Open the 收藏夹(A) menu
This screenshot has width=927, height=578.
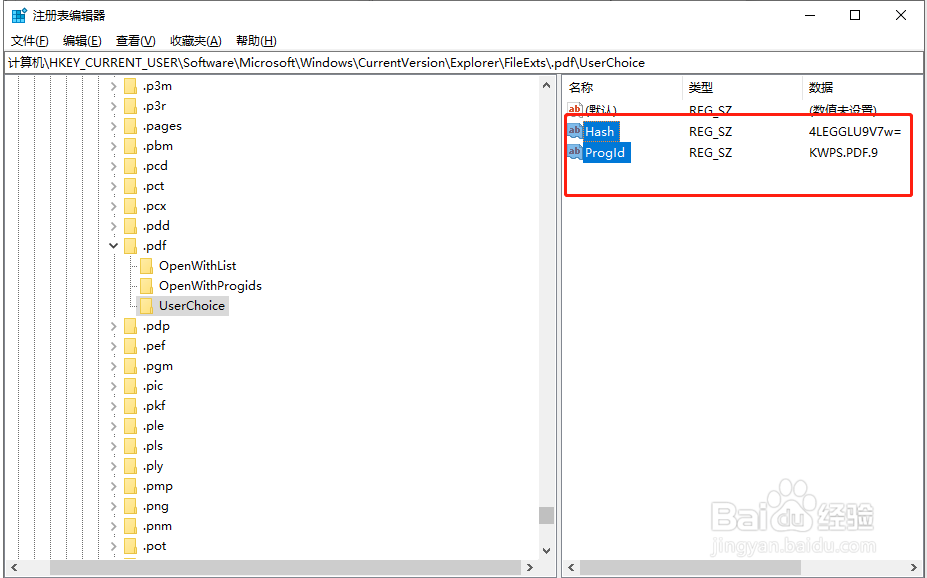(x=196, y=41)
